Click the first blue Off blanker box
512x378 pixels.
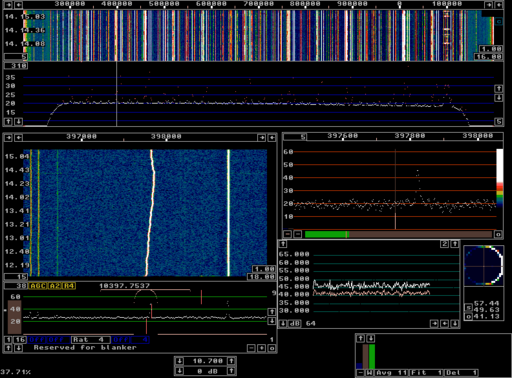pos(36,340)
